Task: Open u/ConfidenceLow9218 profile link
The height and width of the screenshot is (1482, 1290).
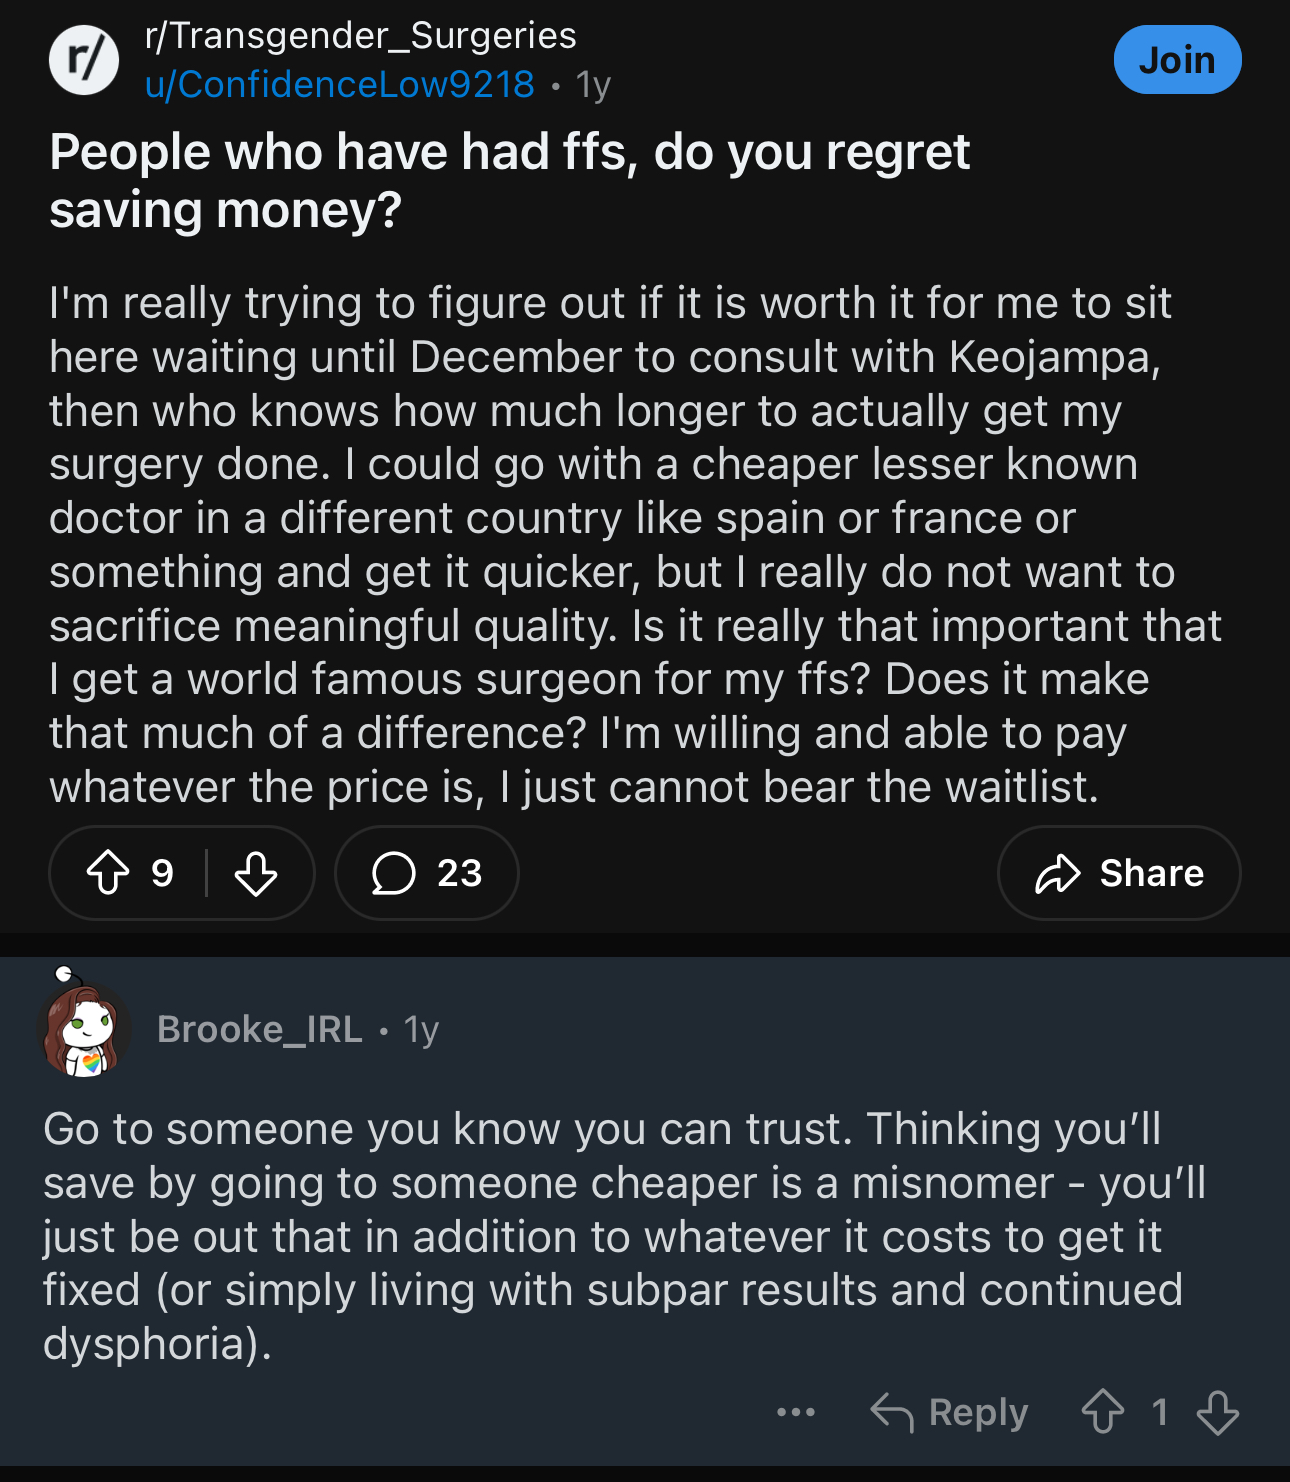Action: coord(340,85)
